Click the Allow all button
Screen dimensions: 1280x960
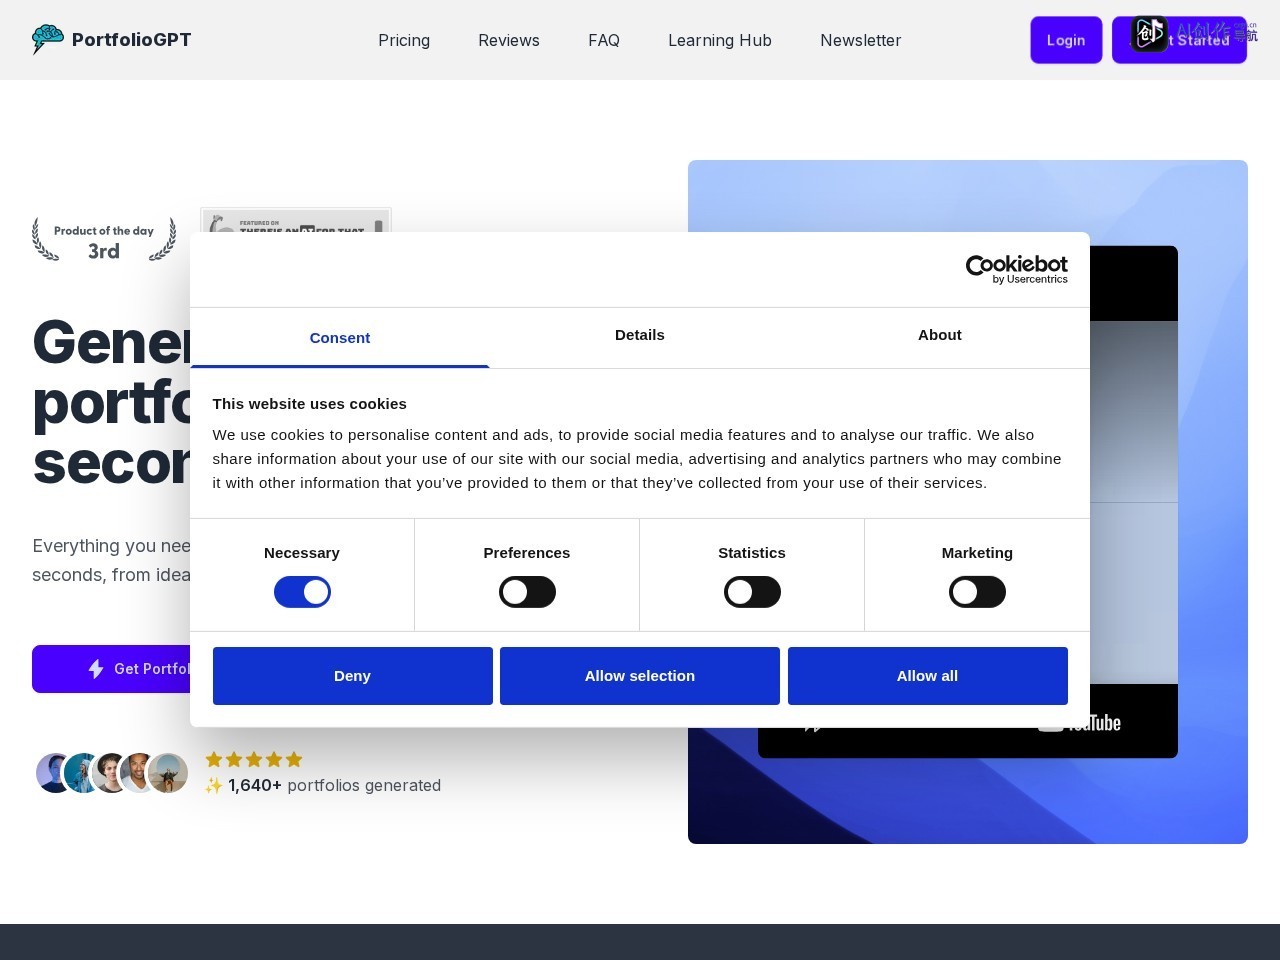(x=928, y=676)
